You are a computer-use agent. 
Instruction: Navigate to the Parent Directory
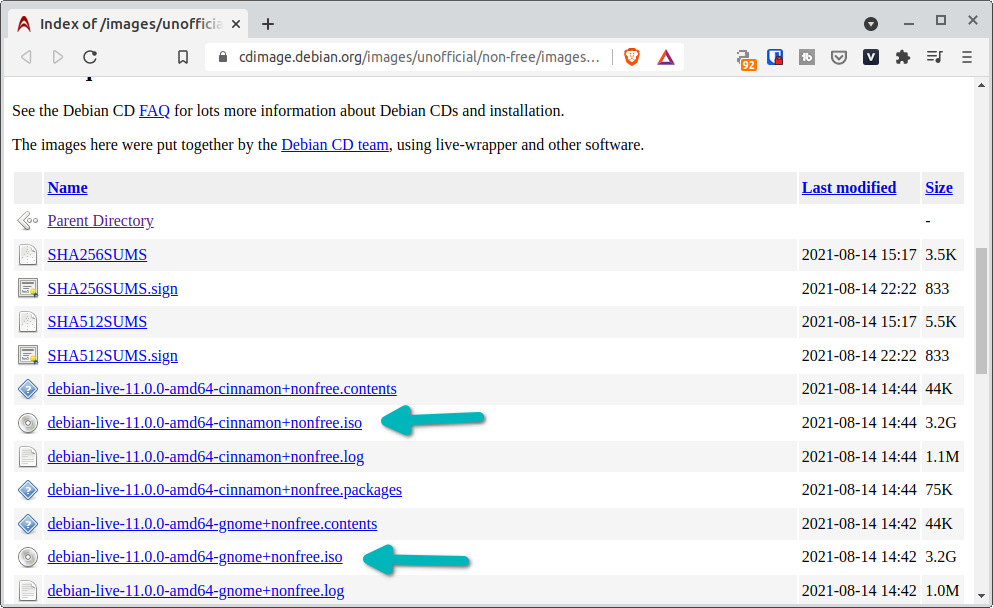[100, 220]
